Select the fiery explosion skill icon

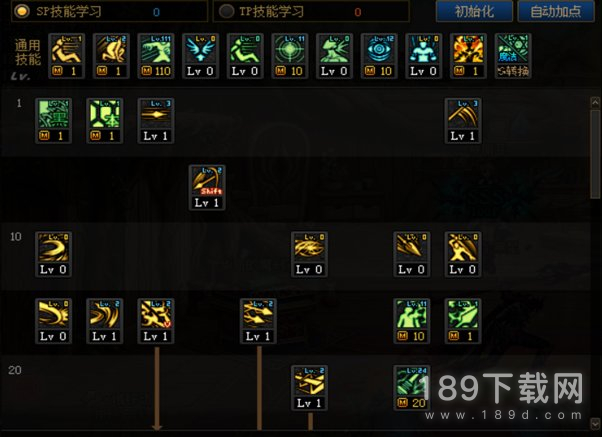click(x=468, y=56)
